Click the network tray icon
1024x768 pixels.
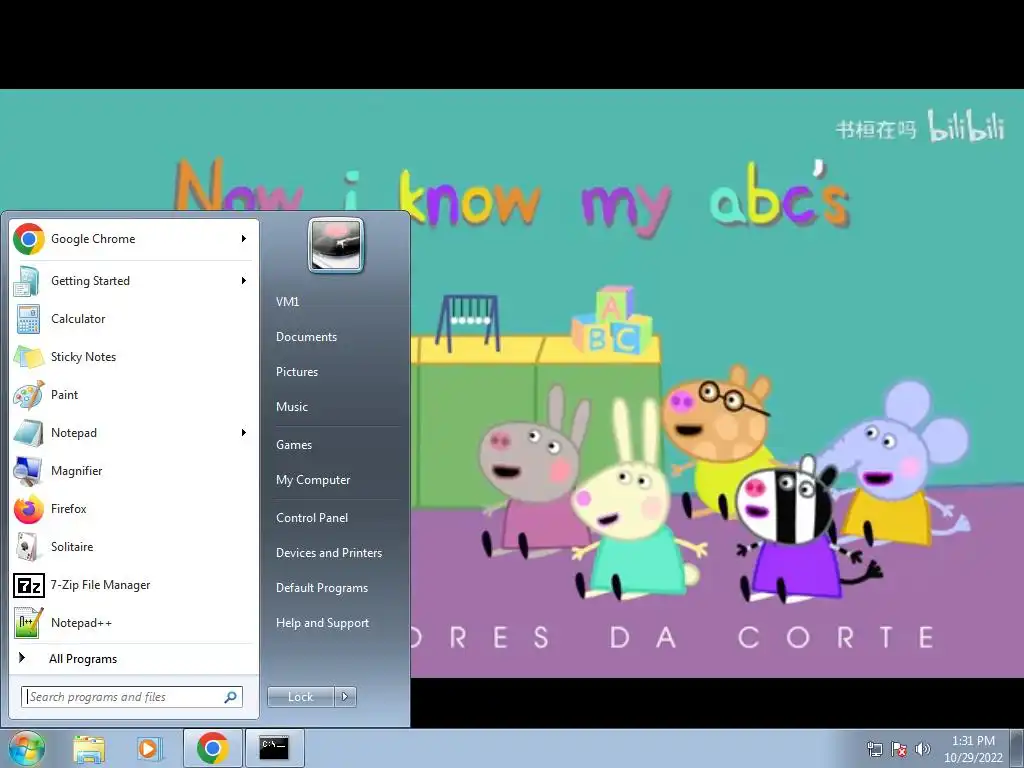point(874,749)
